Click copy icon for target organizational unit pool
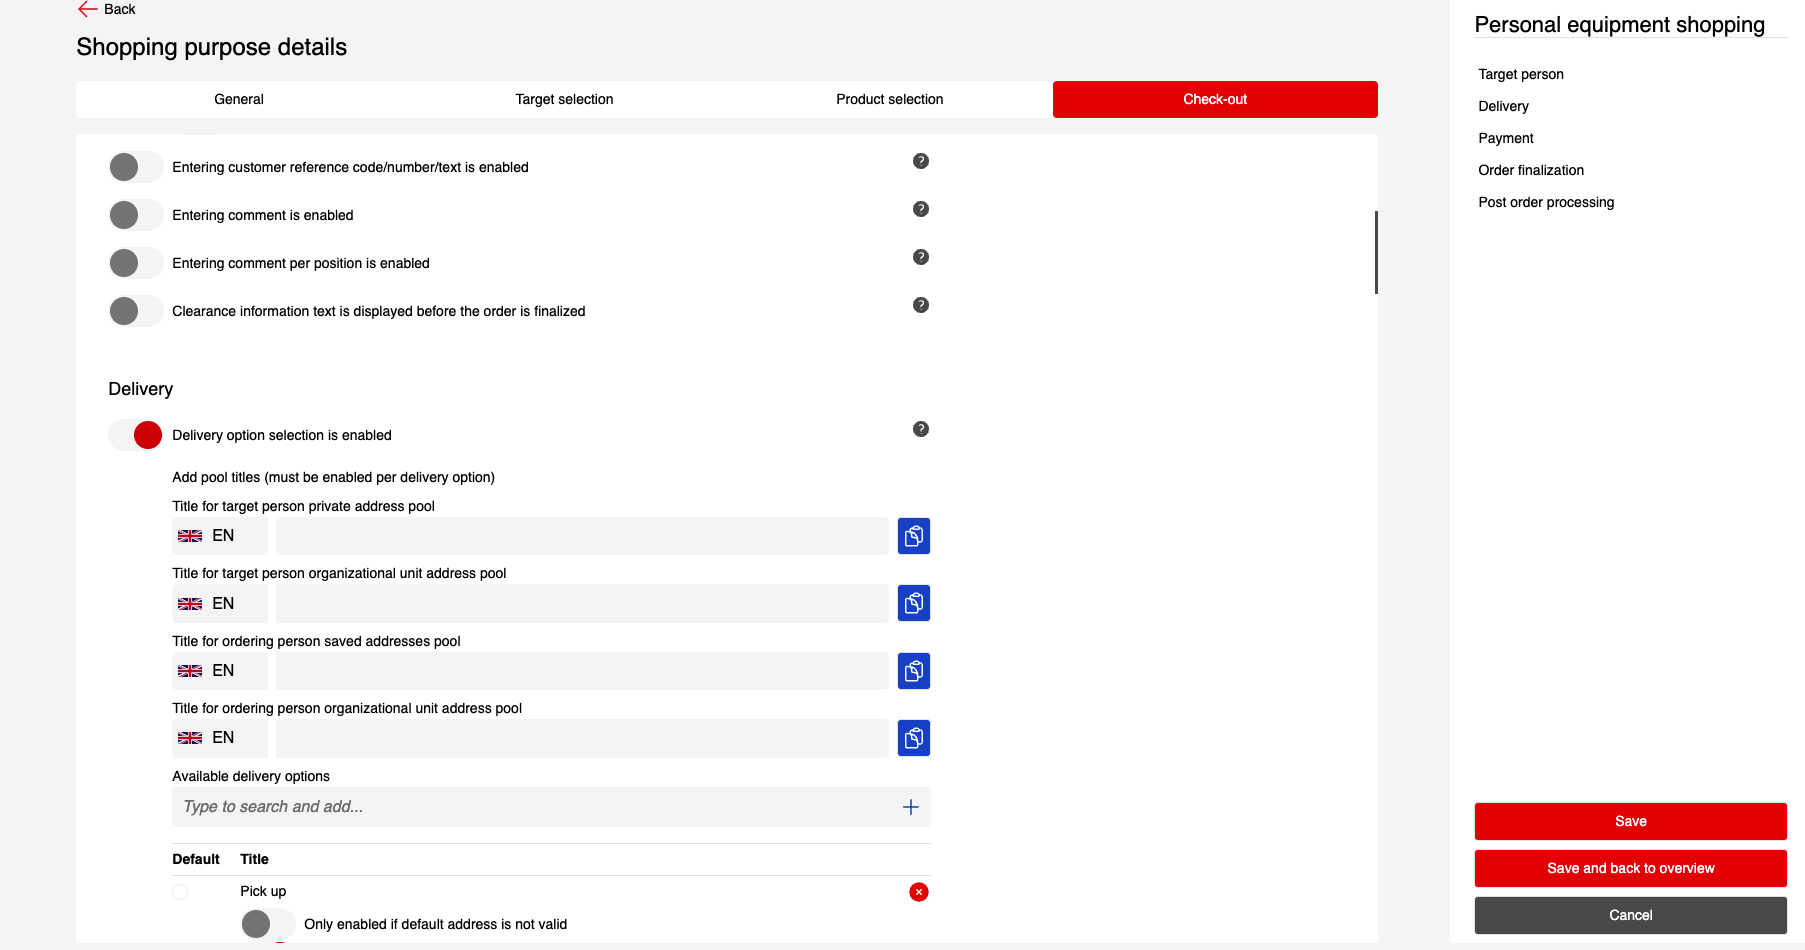 913,603
